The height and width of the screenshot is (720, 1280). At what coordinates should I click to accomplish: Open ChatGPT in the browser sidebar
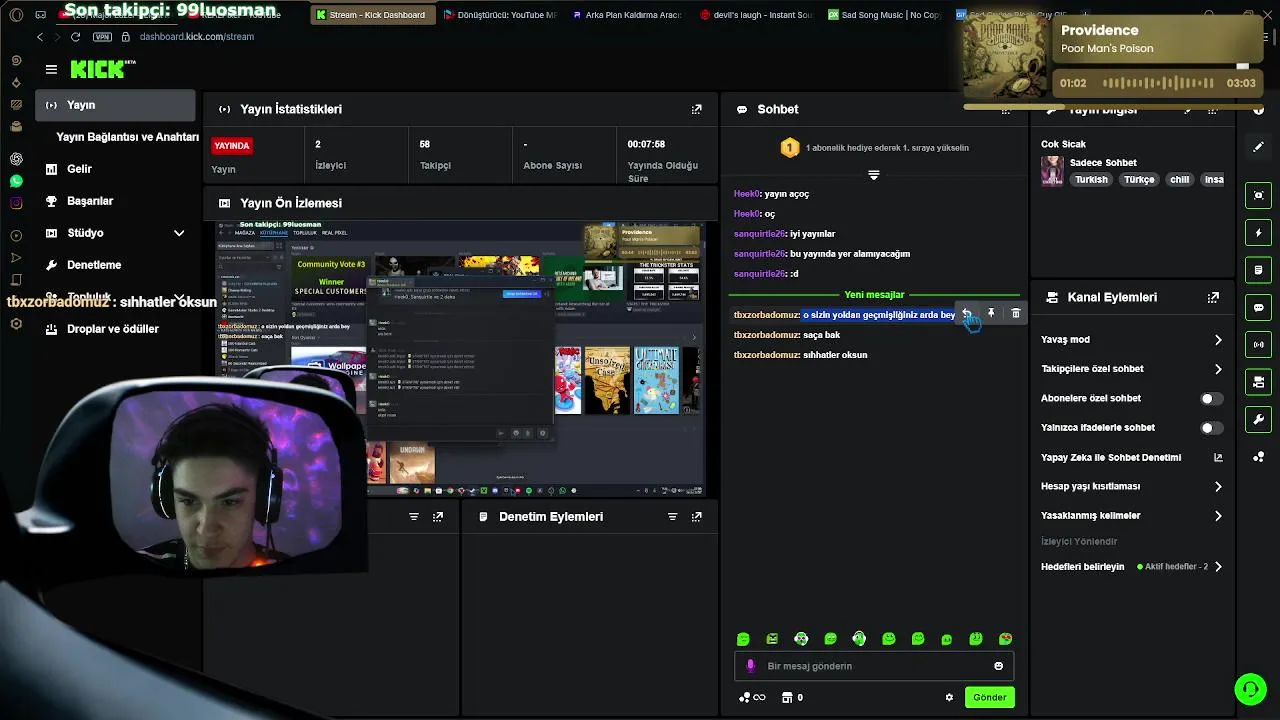tap(16, 159)
